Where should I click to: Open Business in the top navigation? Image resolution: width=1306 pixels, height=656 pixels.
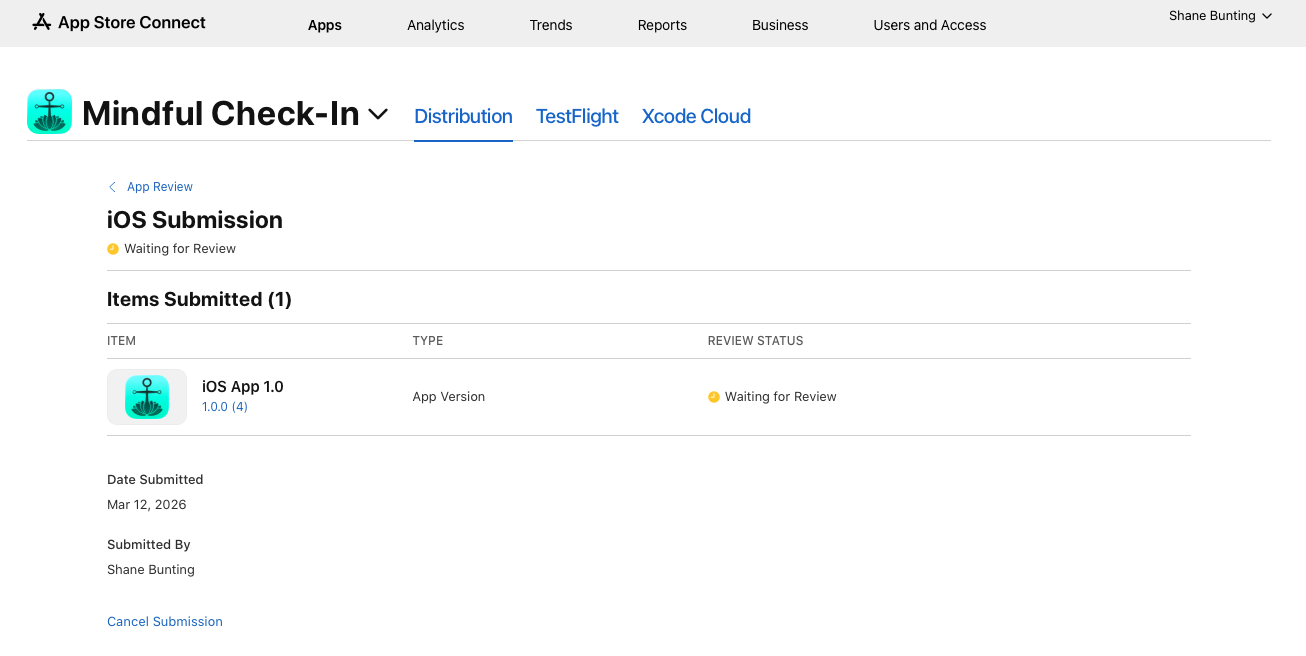coord(780,25)
